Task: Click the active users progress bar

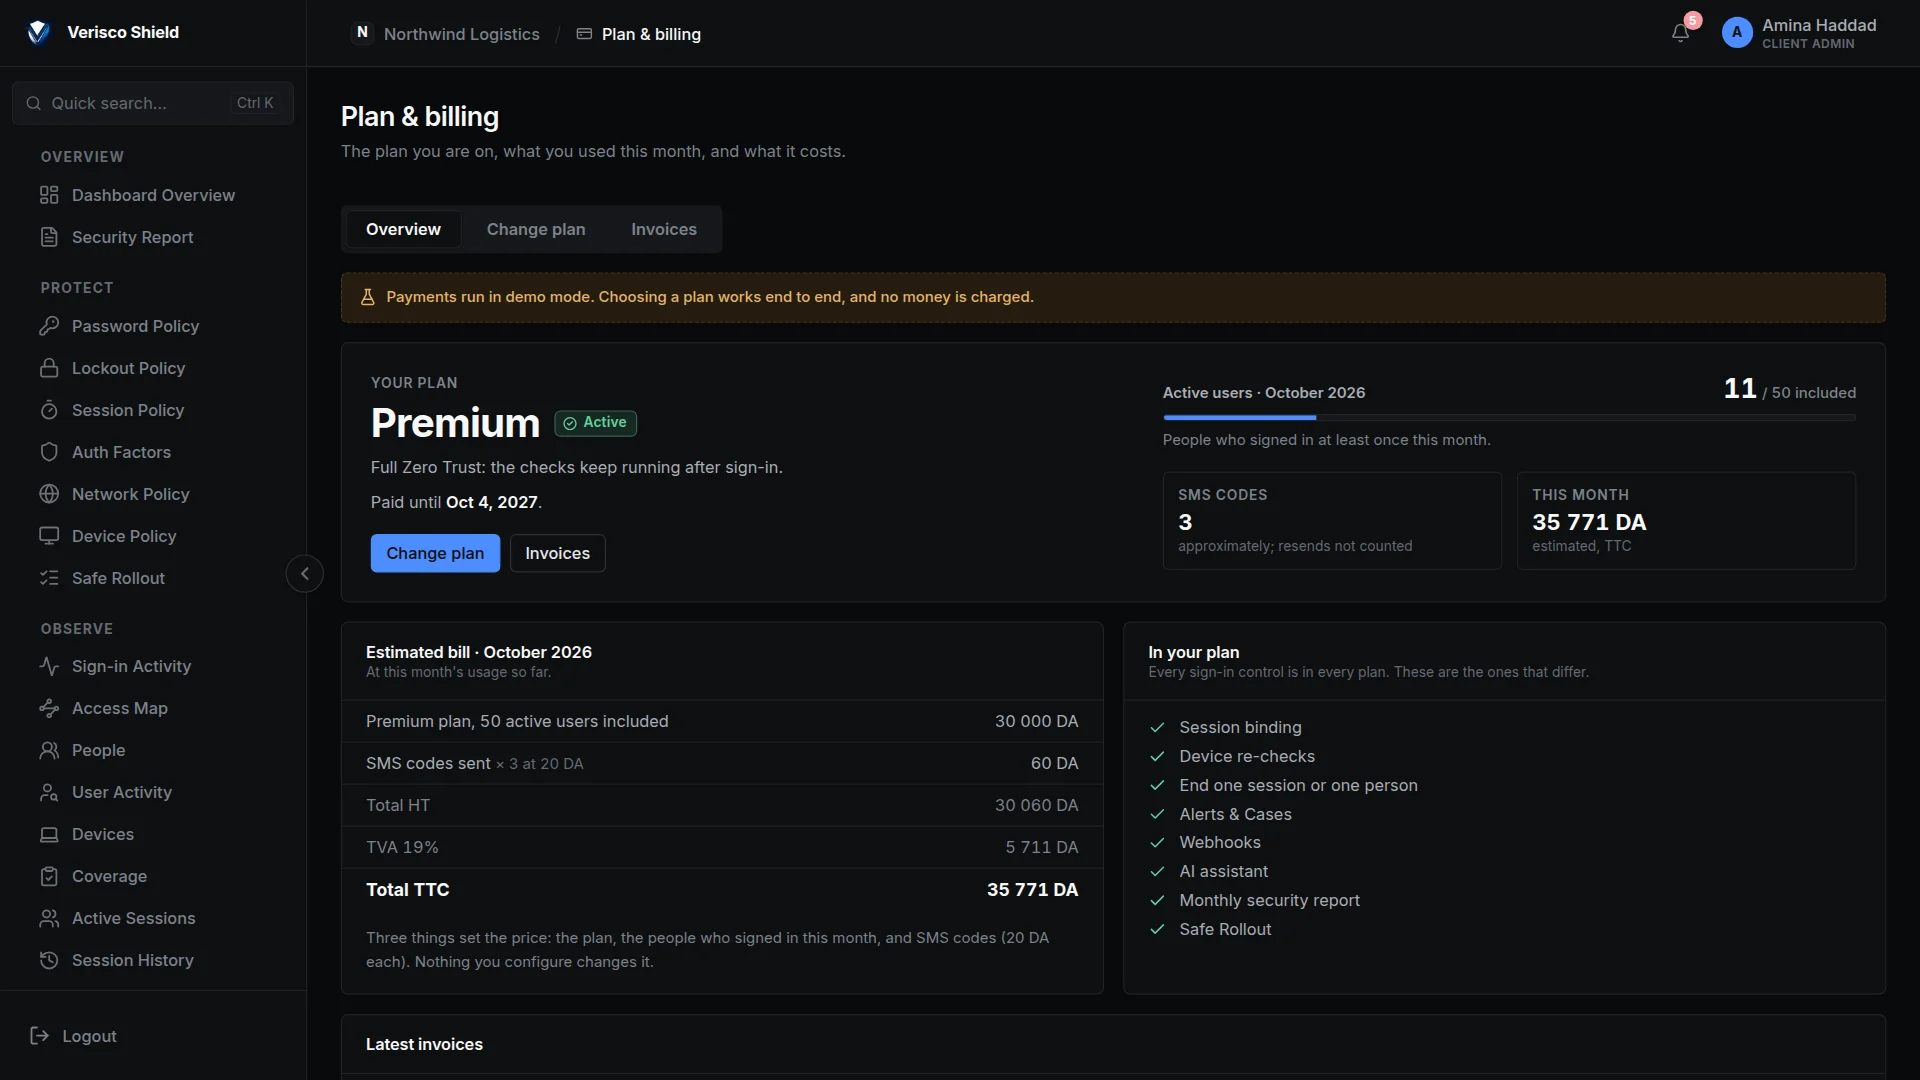Action: coord(1509,417)
